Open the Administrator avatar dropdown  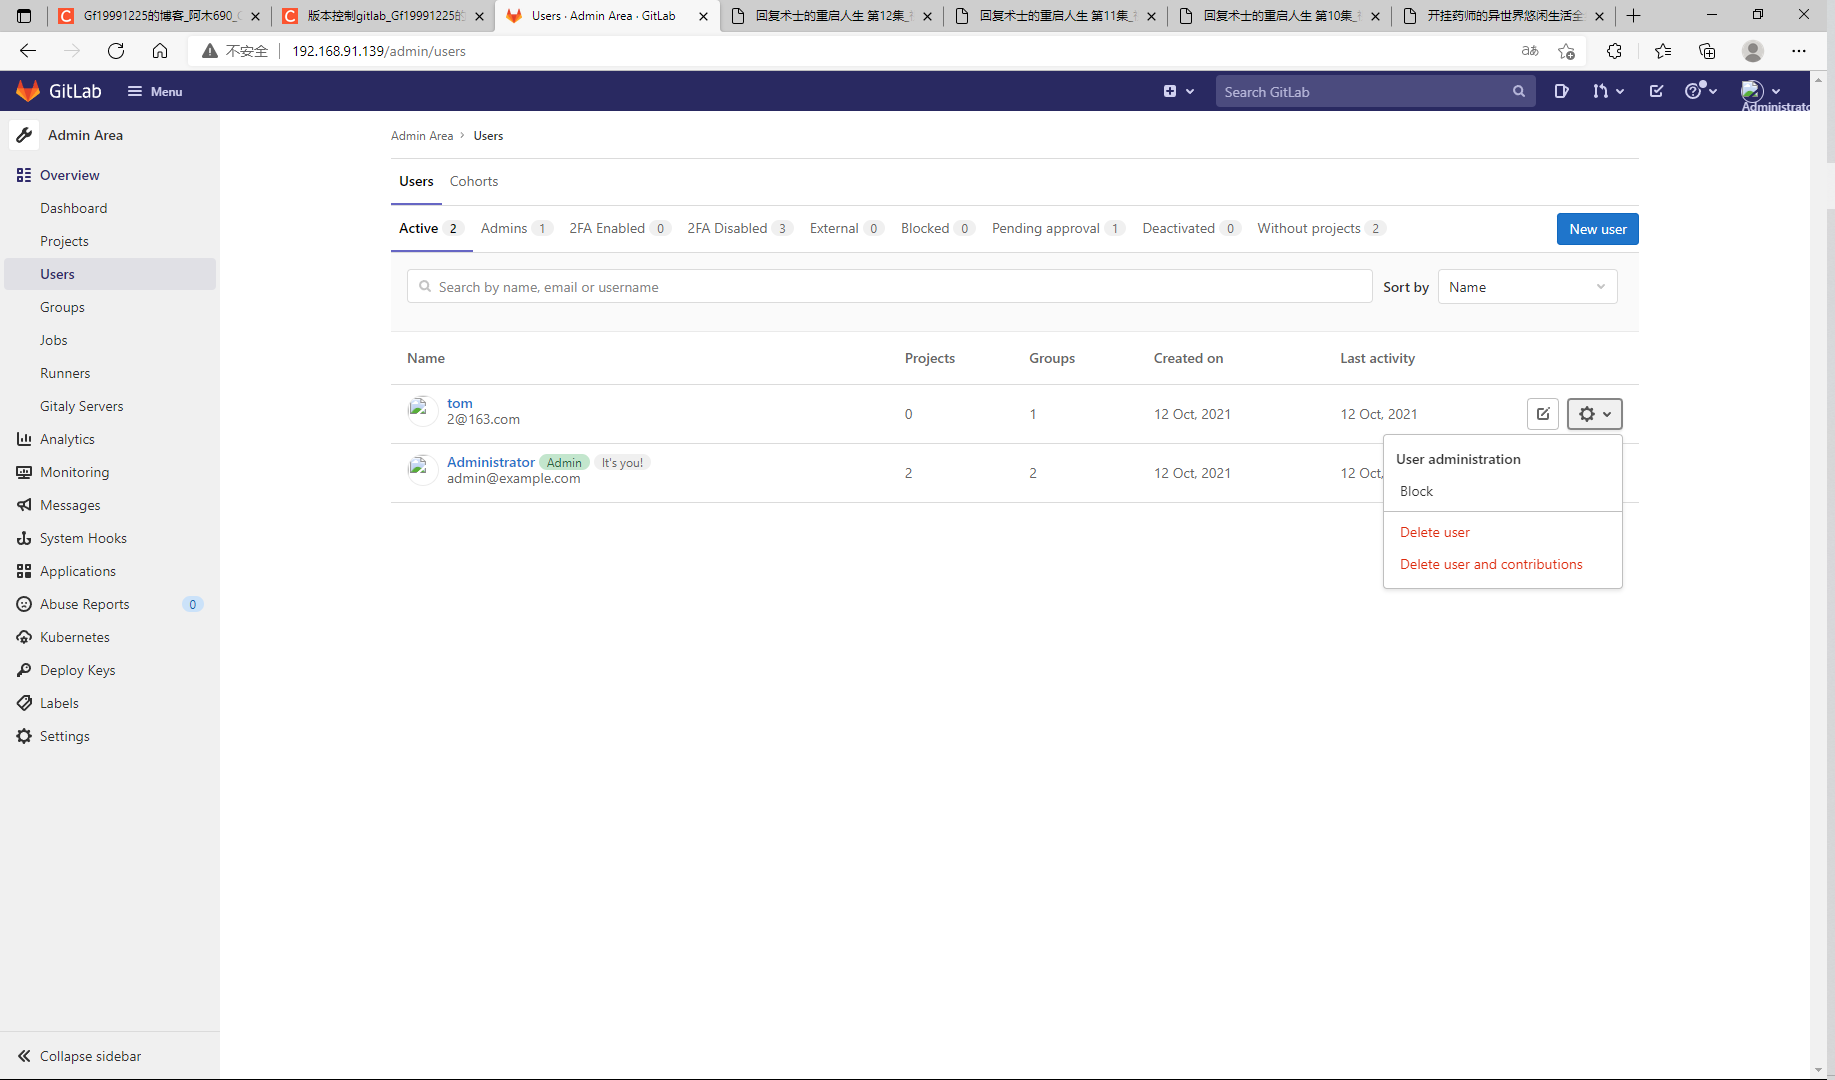coord(1760,91)
